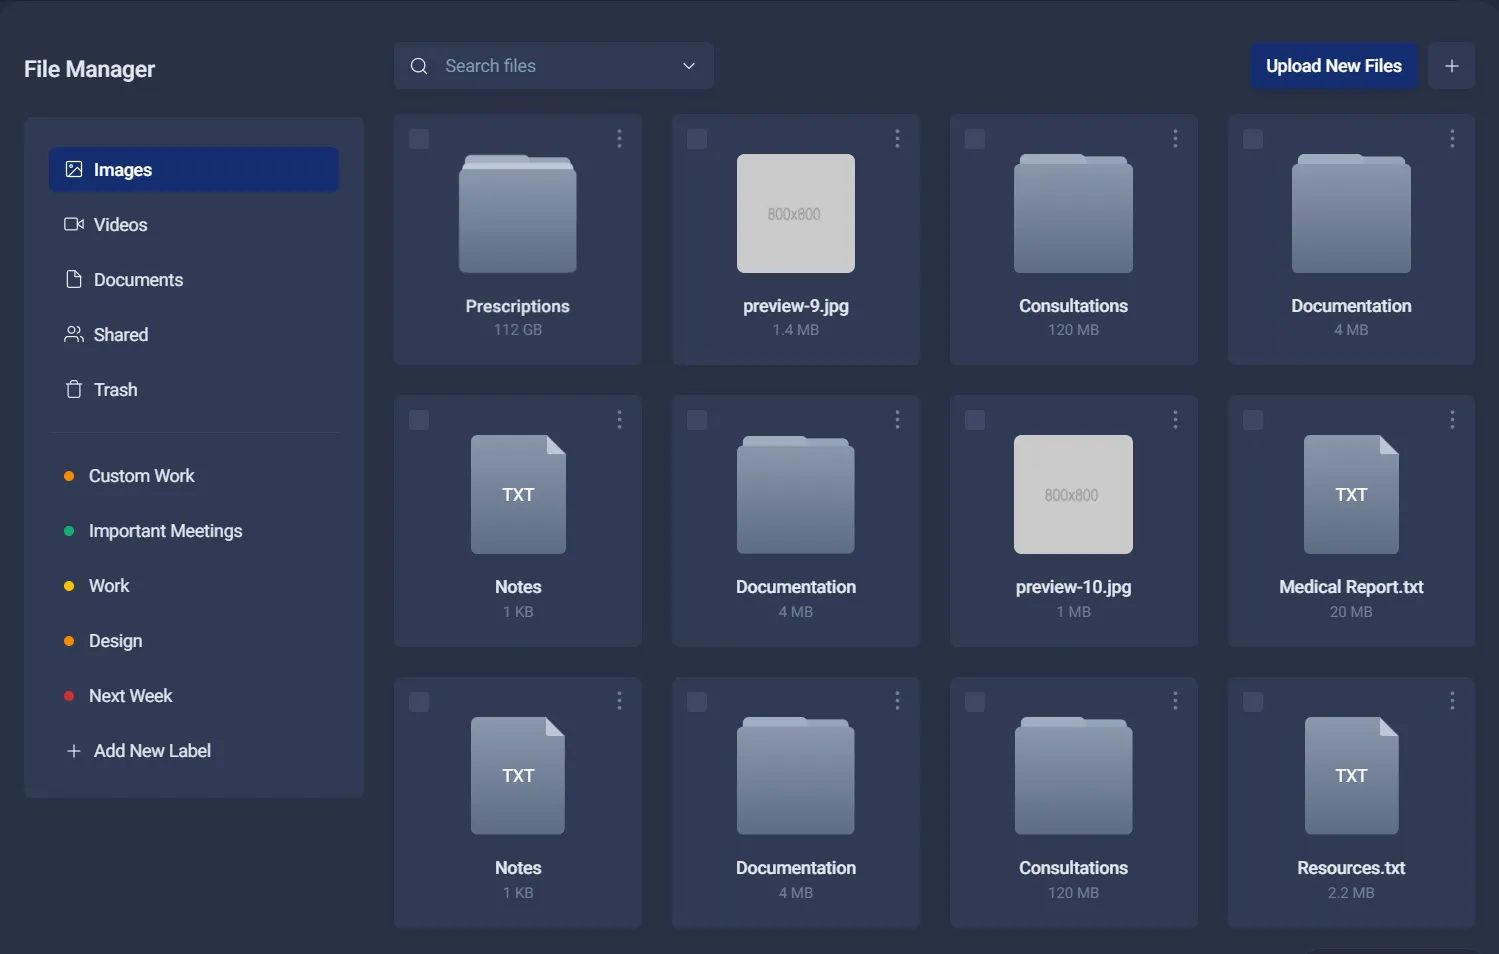Click the "File Manager" title
This screenshot has width=1499, height=954.
[90, 69]
